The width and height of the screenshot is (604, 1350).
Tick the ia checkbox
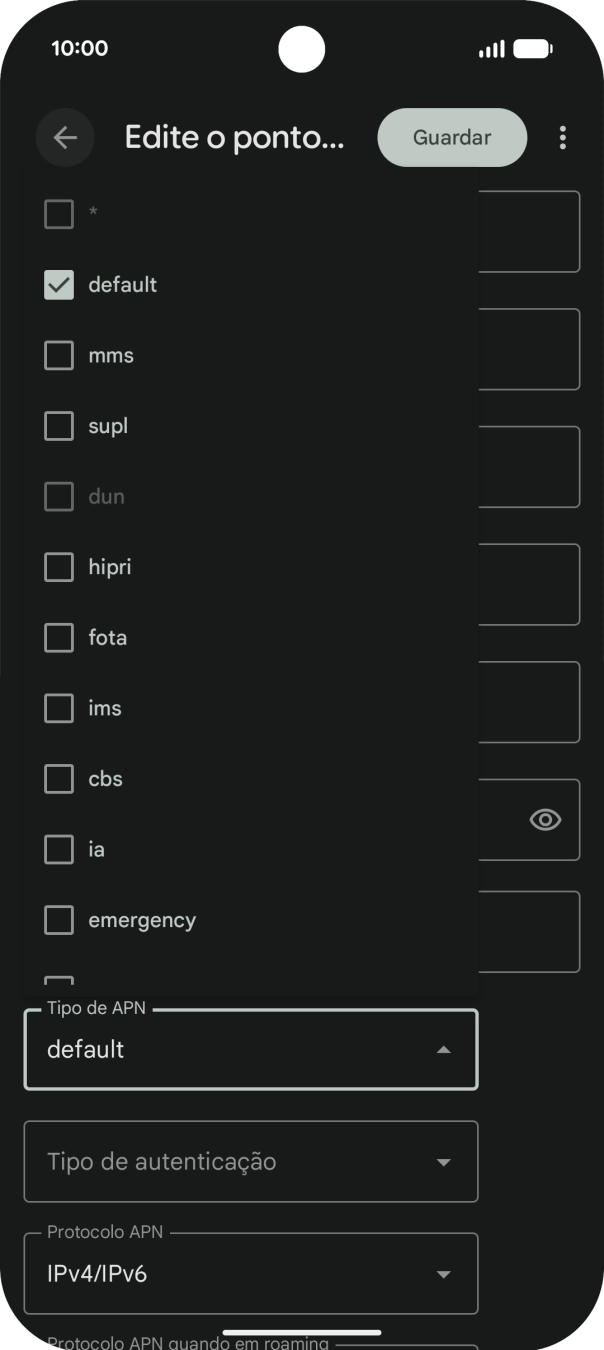click(59, 850)
